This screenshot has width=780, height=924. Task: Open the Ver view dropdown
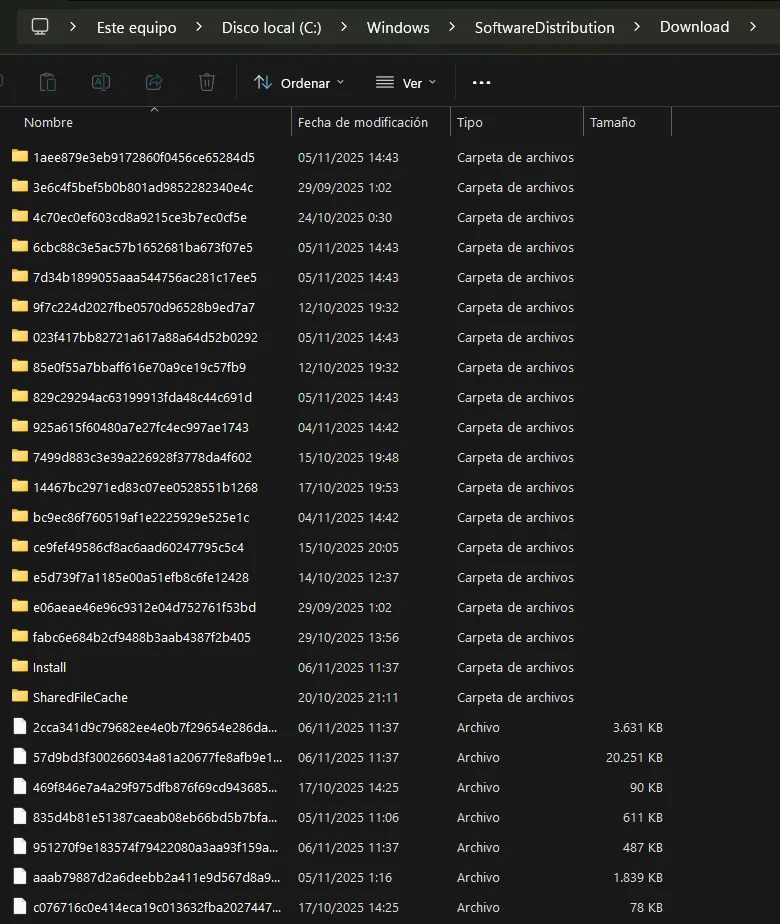(x=406, y=83)
